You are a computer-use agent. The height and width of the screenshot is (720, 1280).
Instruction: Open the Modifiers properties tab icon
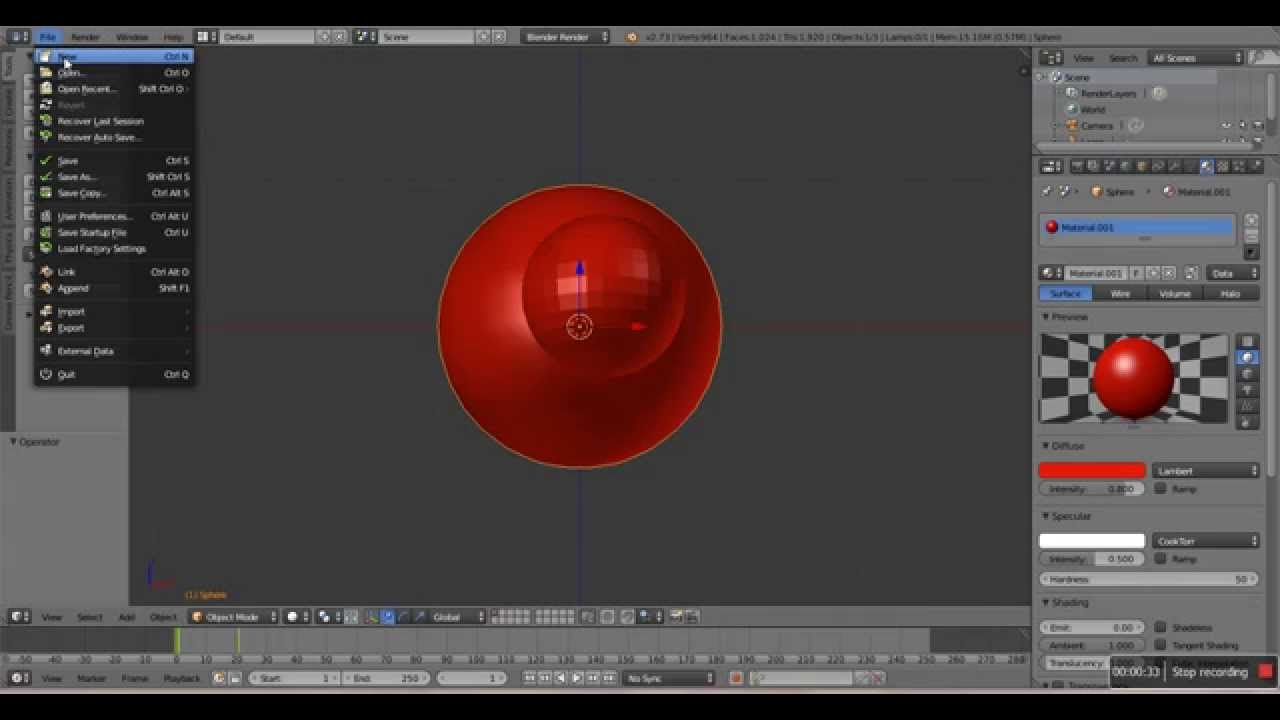coord(1174,167)
